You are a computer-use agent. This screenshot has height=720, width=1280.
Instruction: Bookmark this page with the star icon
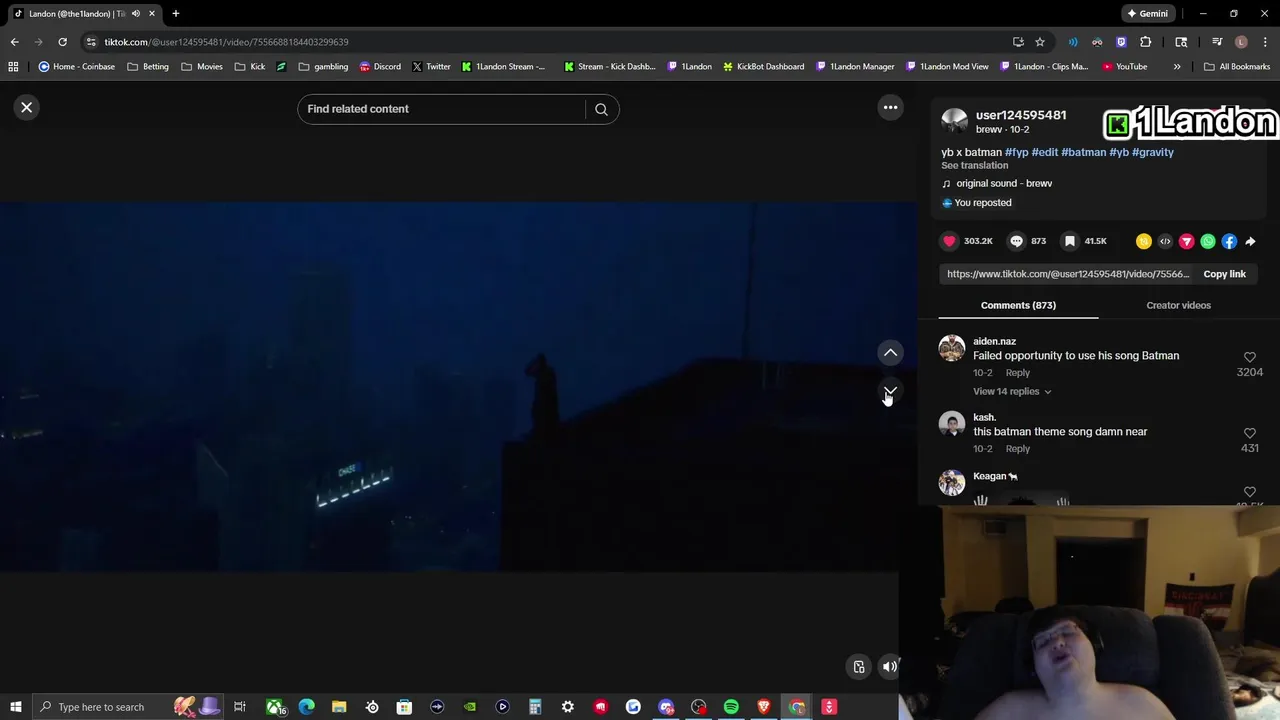[x=1040, y=42]
